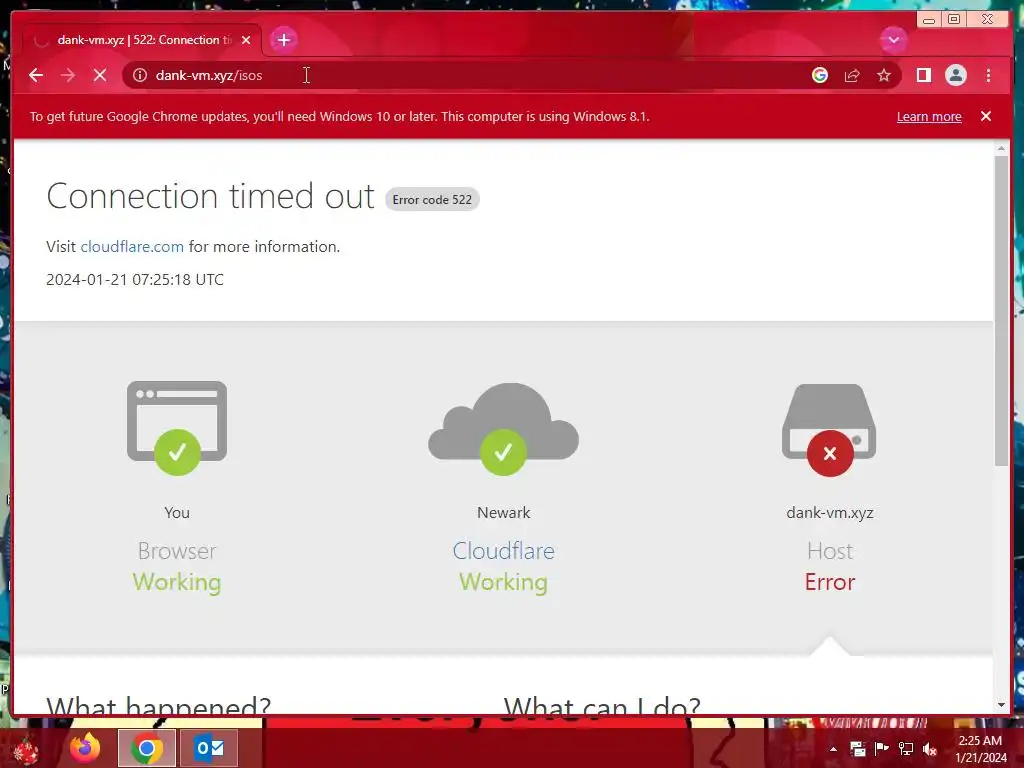The height and width of the screenshot is (768, 1024).
Task: View site information icon in address bar
Action: [140, 75]
